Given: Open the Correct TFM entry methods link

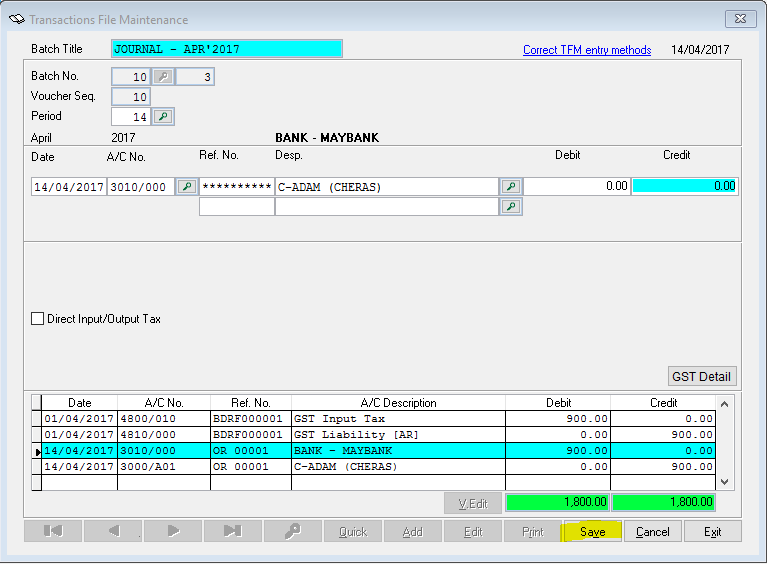Looking at the screenshot, I should tap(587, 50).
